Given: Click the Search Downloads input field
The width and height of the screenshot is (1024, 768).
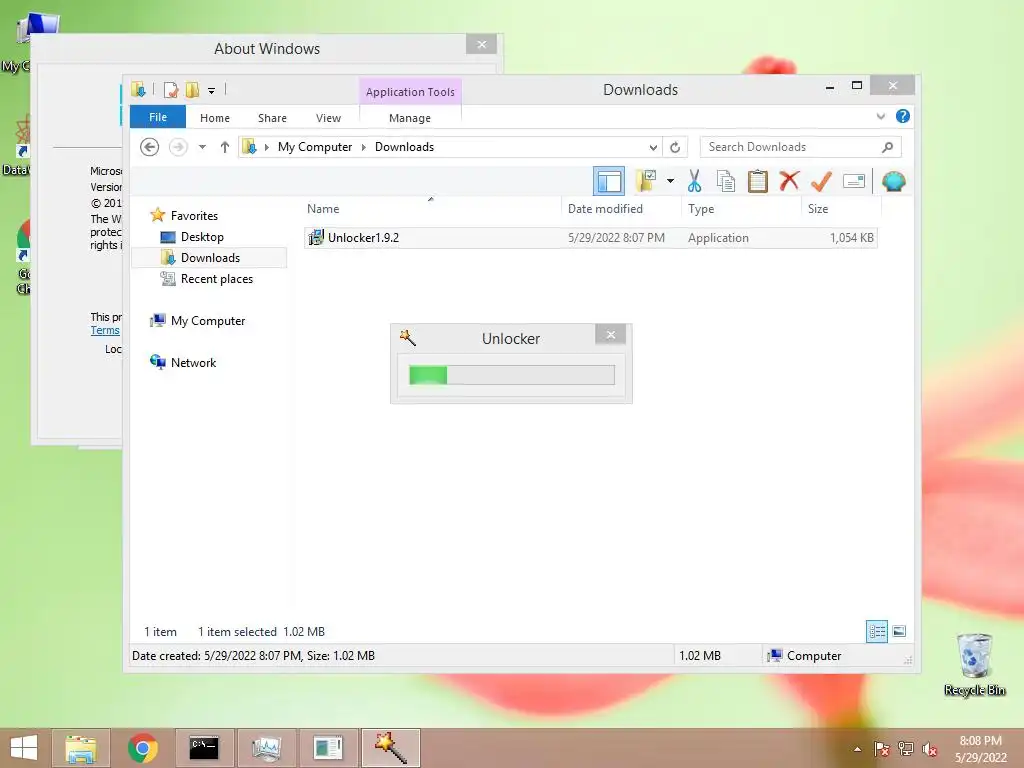Looking at the screenshot, I should click(x=800, y=147).
